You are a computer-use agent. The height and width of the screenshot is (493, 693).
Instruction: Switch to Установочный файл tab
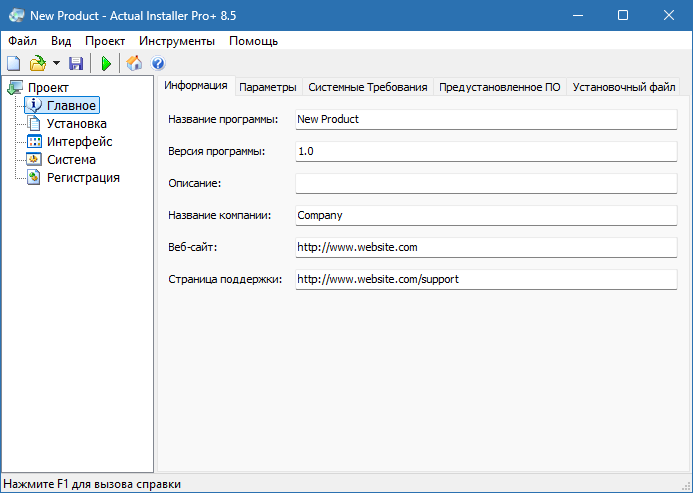(624, 87)
